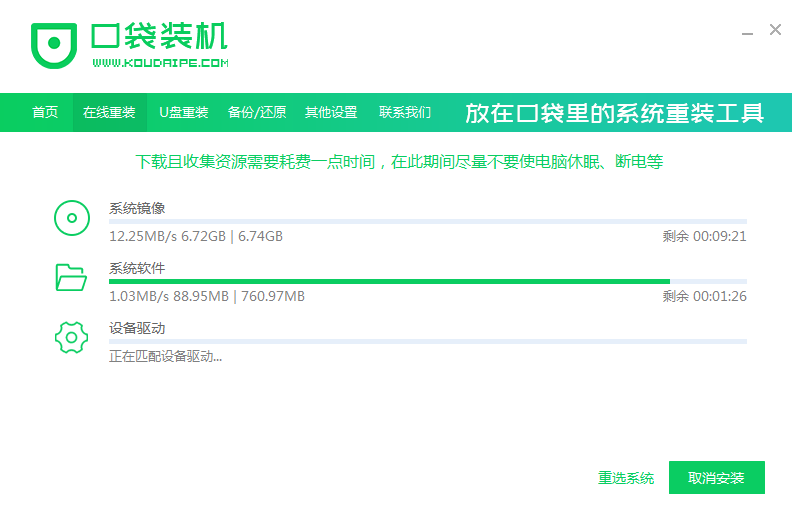Open the 备份/还原 tab
792x505 pixels.
click(257, 112)
